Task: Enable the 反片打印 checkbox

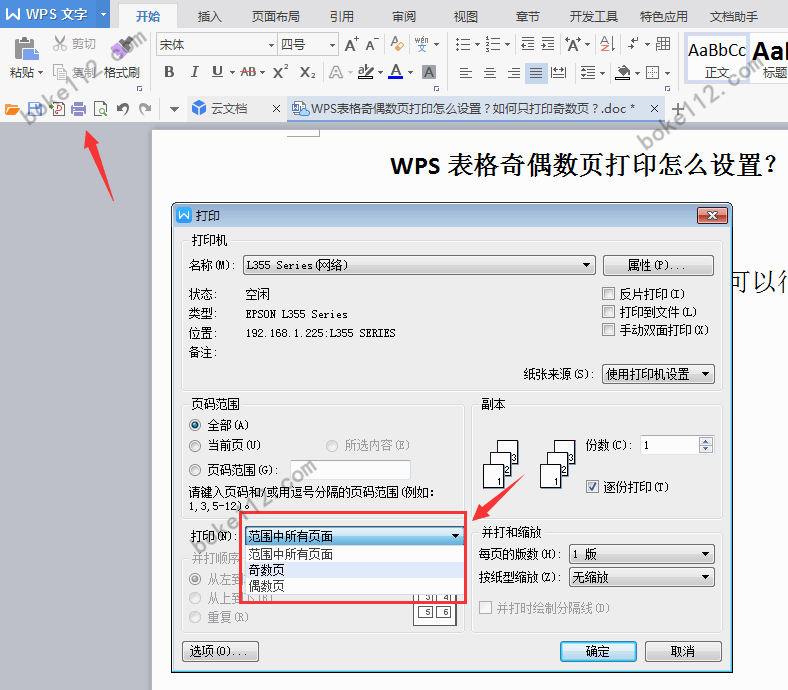Action: tap(608, 294)
